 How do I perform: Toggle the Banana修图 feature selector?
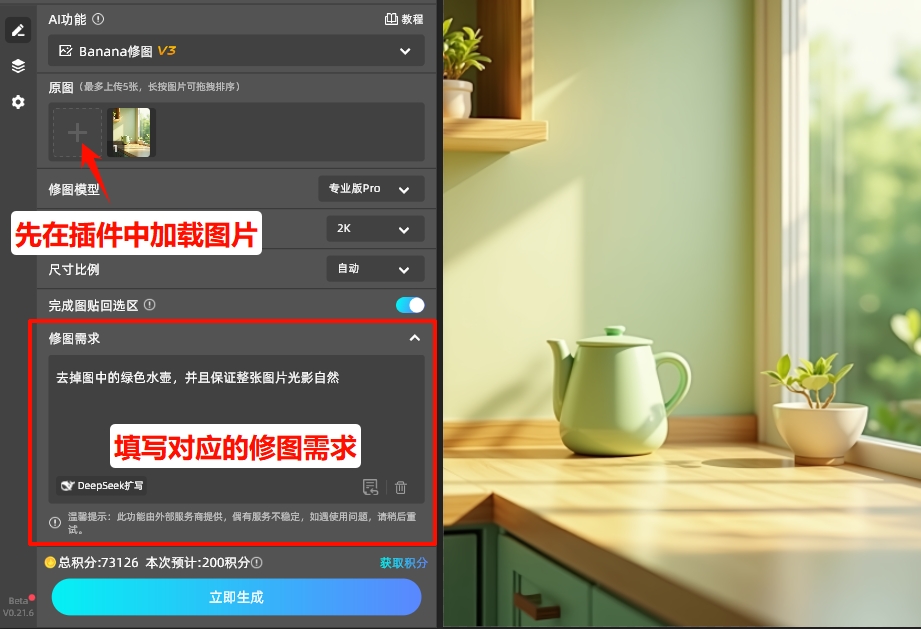click(236, 50)
